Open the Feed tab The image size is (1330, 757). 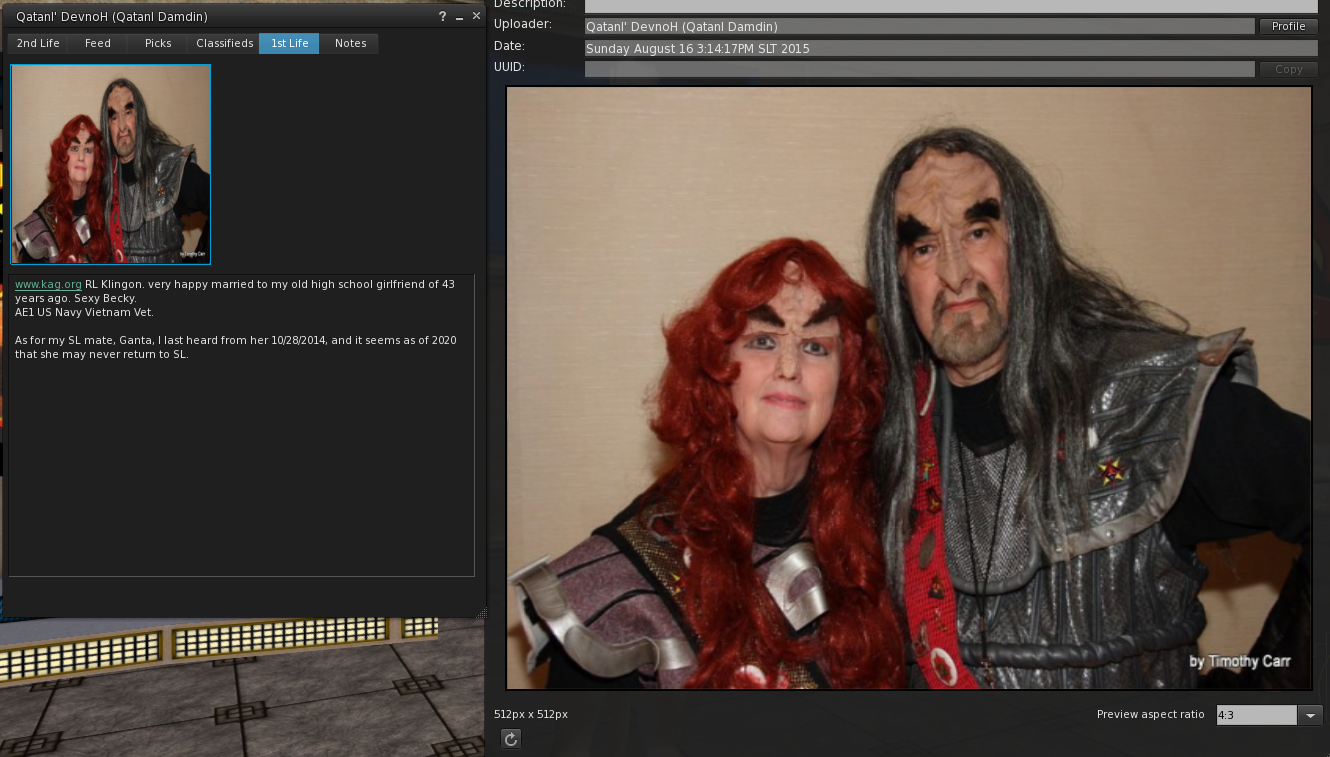click(x=98, y=44)
